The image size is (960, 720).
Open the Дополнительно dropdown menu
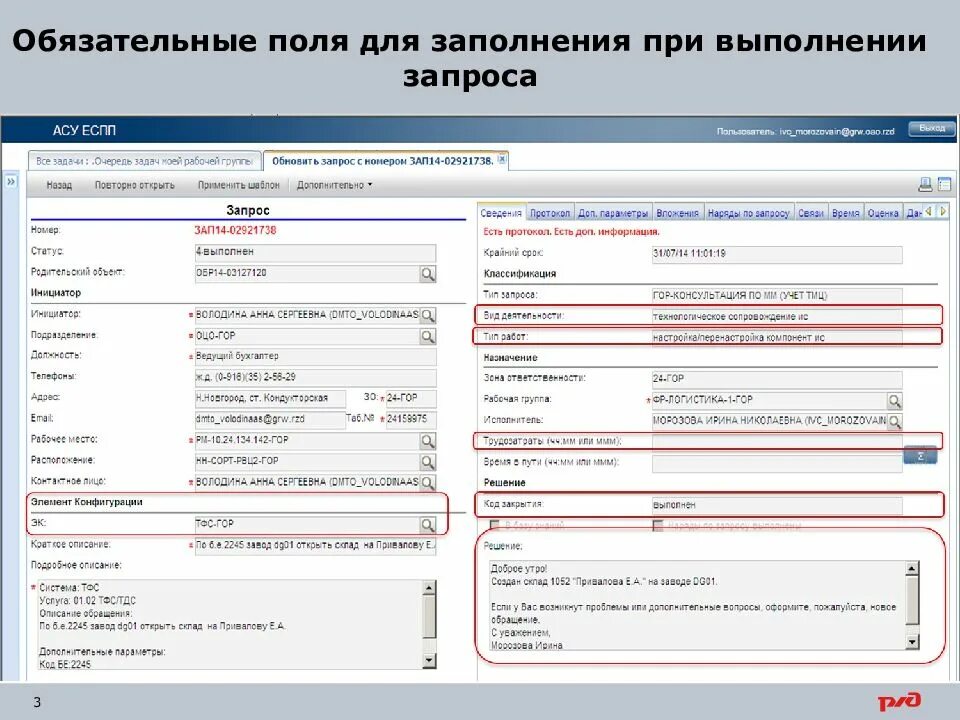pos(334,185)
